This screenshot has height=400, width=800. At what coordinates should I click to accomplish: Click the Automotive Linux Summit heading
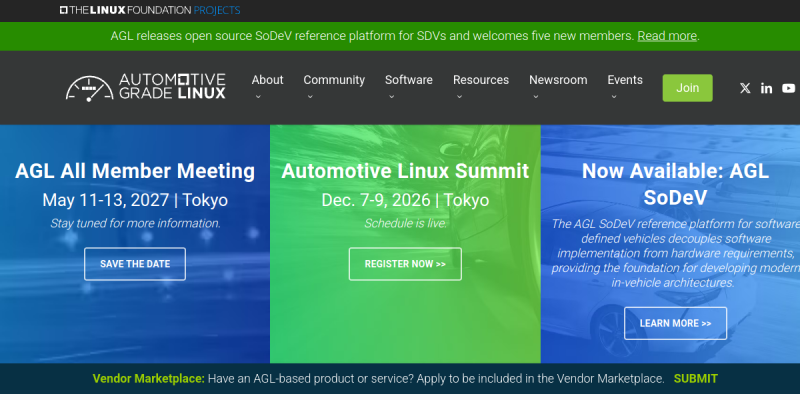point(405,171)
